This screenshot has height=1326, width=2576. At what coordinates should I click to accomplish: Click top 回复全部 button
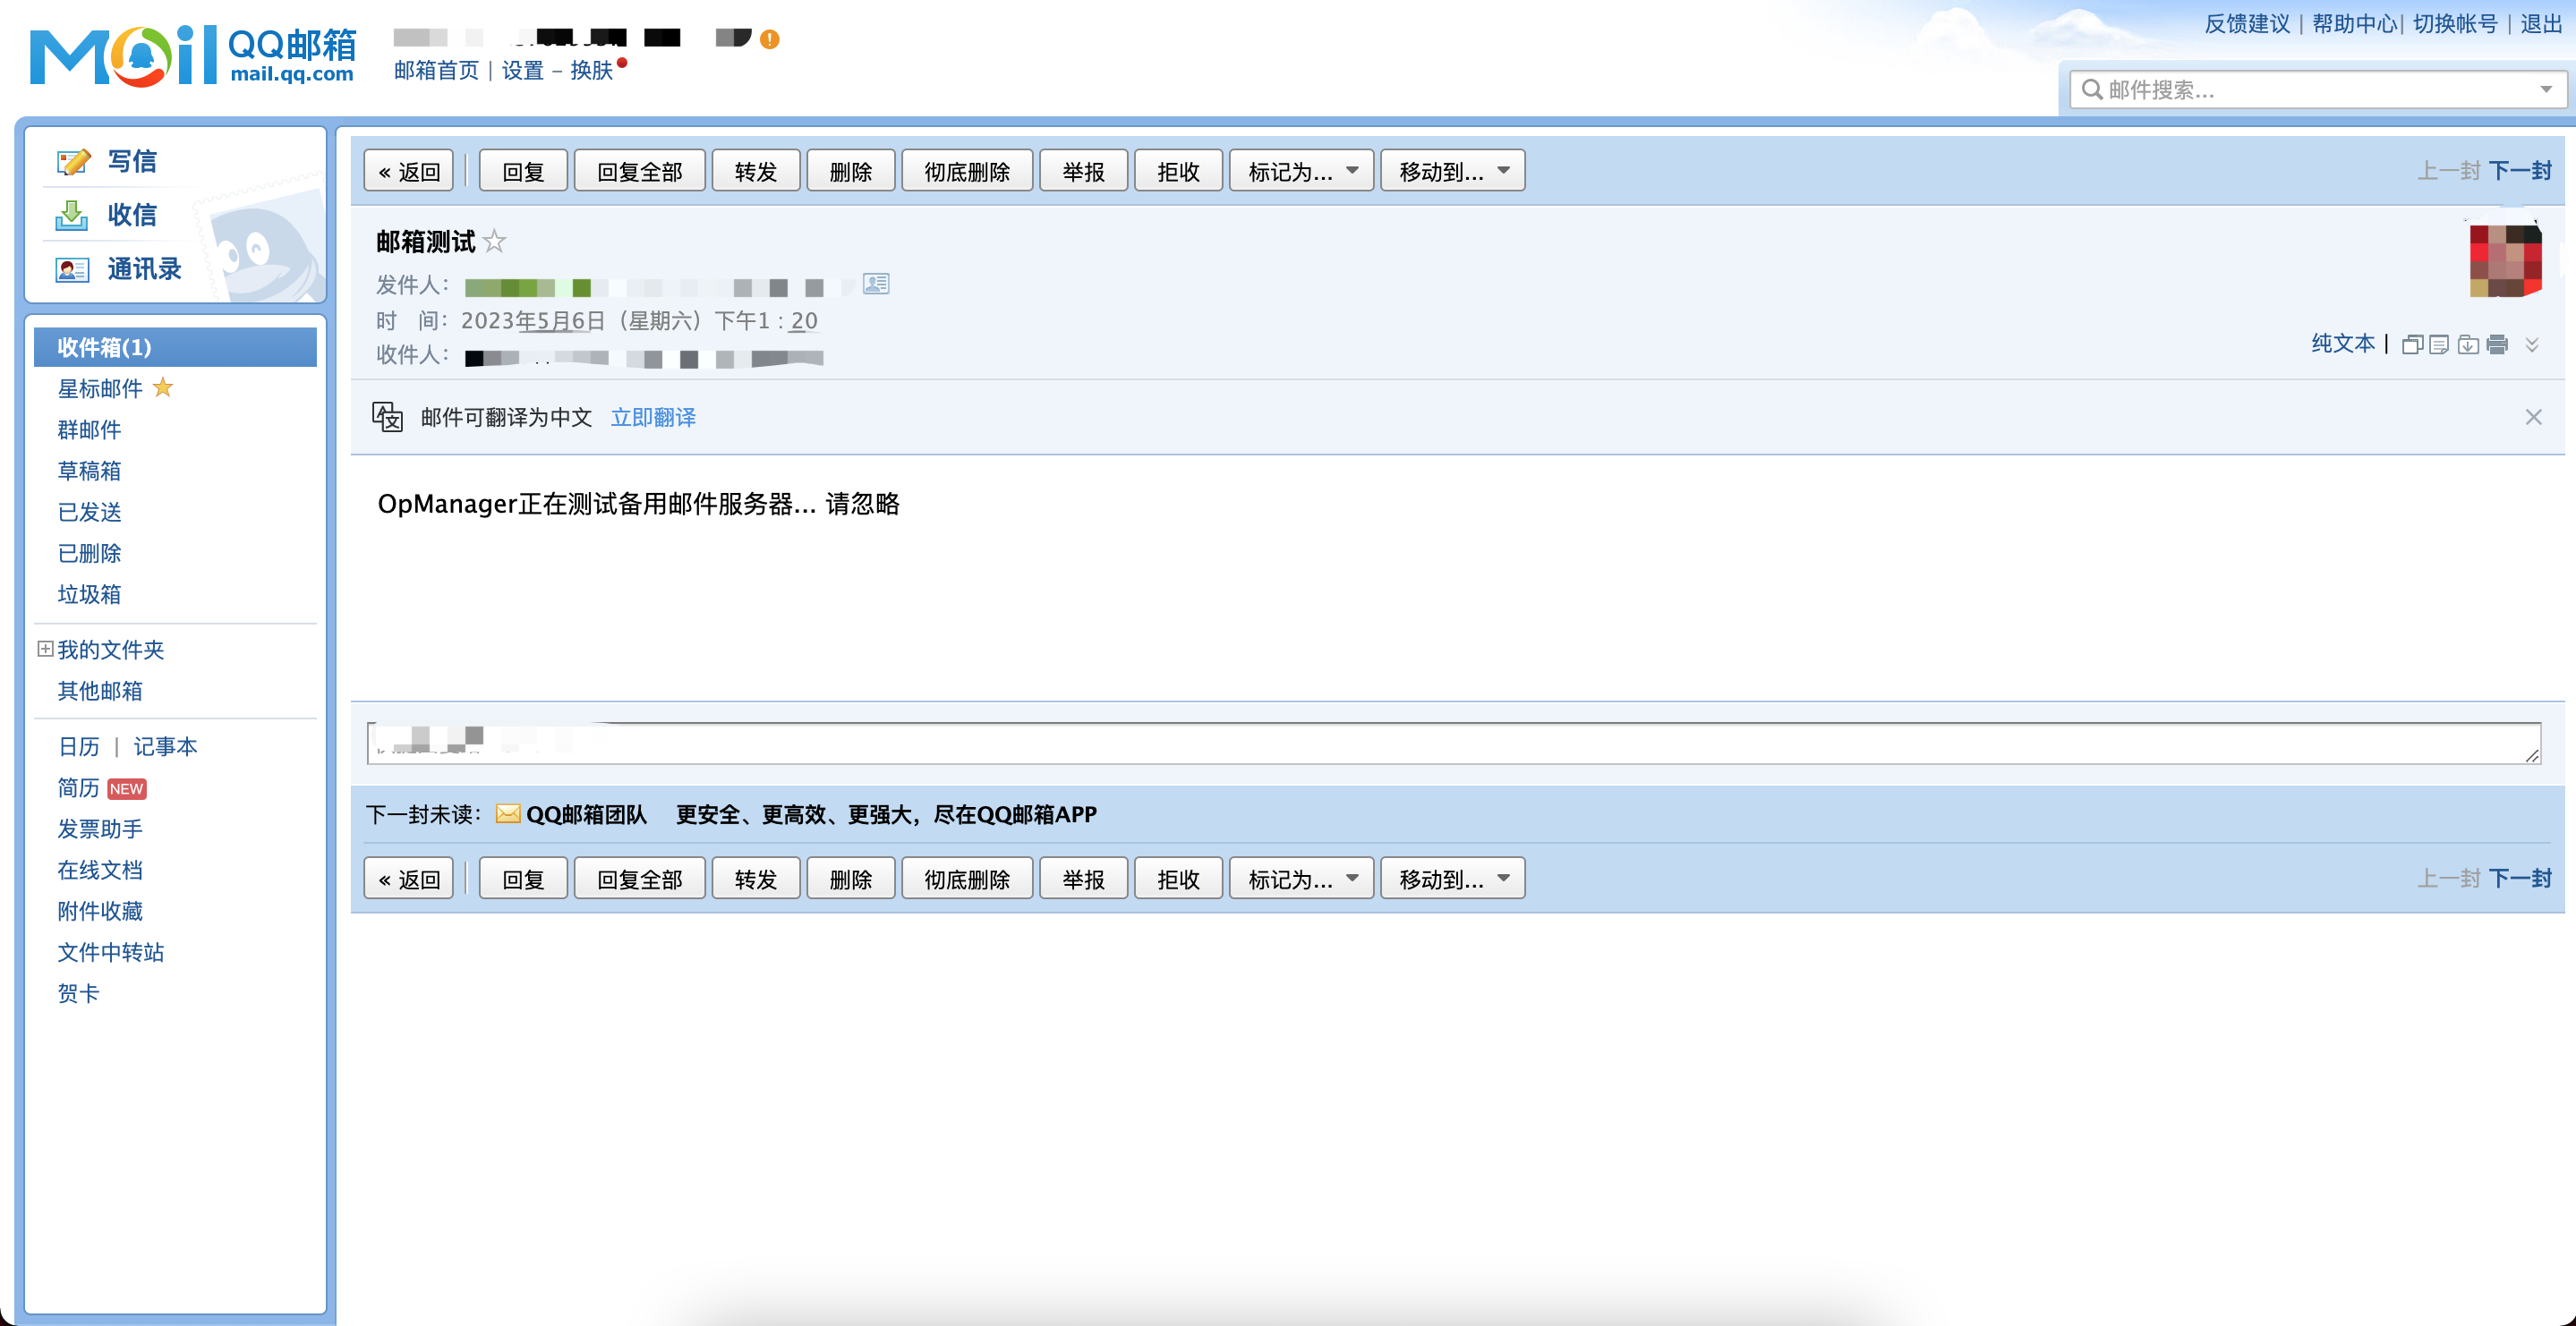point(640,171)
